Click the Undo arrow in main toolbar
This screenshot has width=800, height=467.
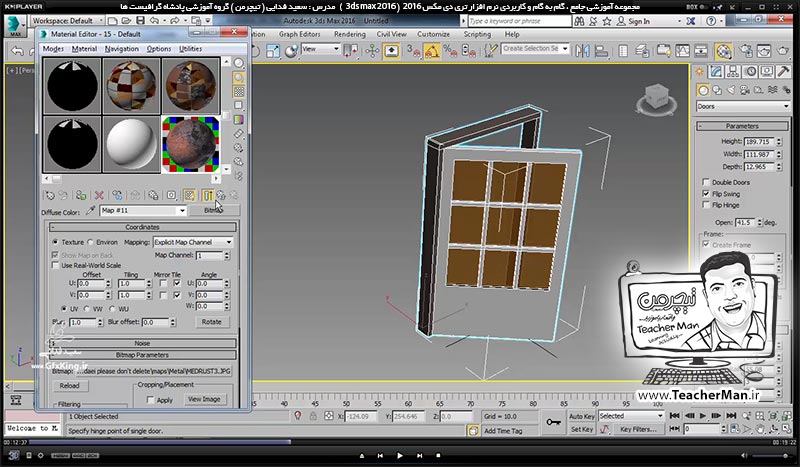click(x=17, y=51)
